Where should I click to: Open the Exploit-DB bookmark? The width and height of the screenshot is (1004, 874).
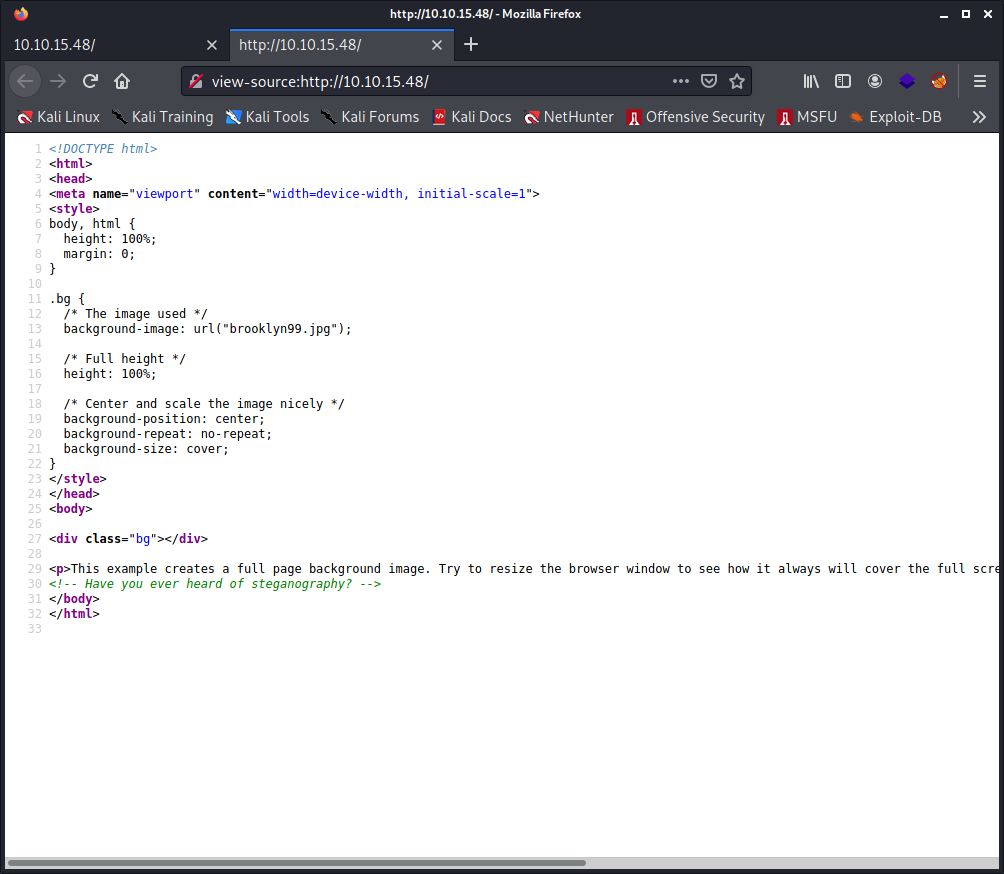[x=895, y=117]
